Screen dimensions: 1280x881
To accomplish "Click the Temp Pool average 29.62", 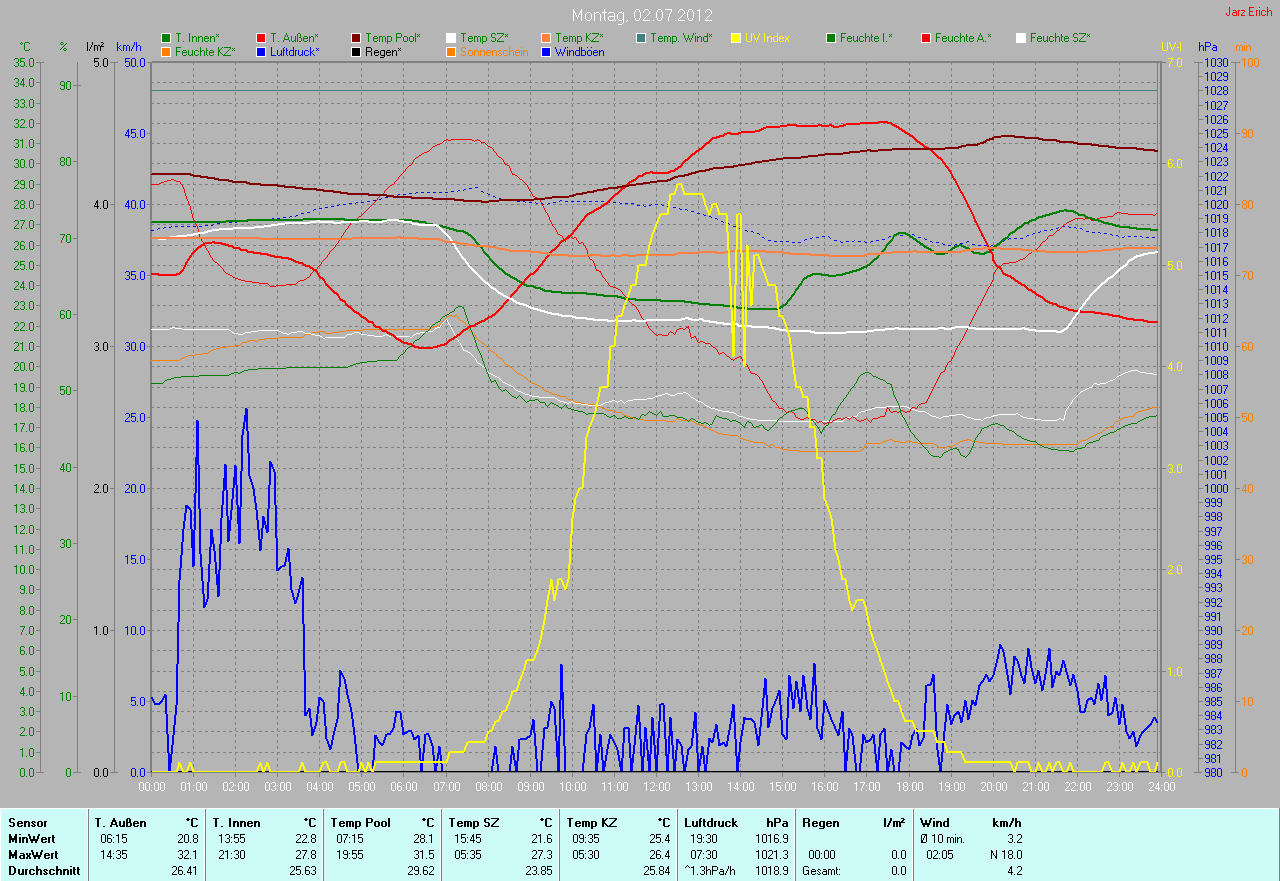I will (x=420, y=871).
